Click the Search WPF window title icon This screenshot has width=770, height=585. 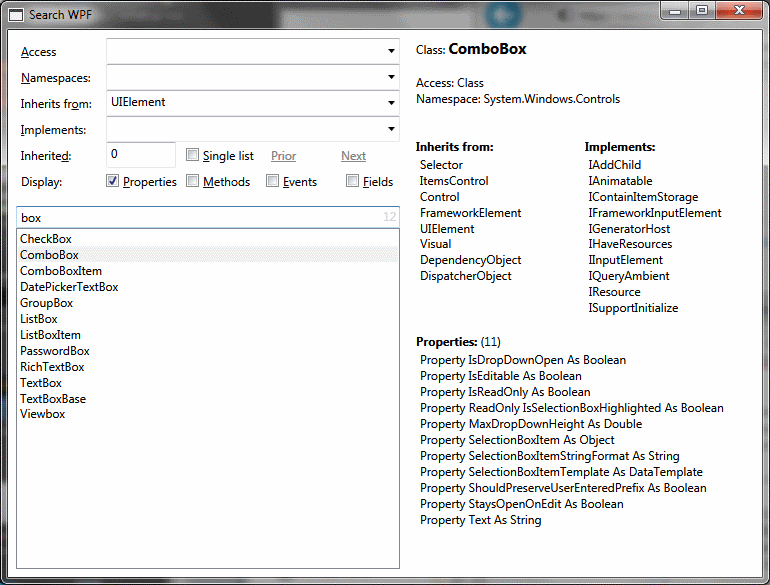pyautogui.click(x=16, y=15)
